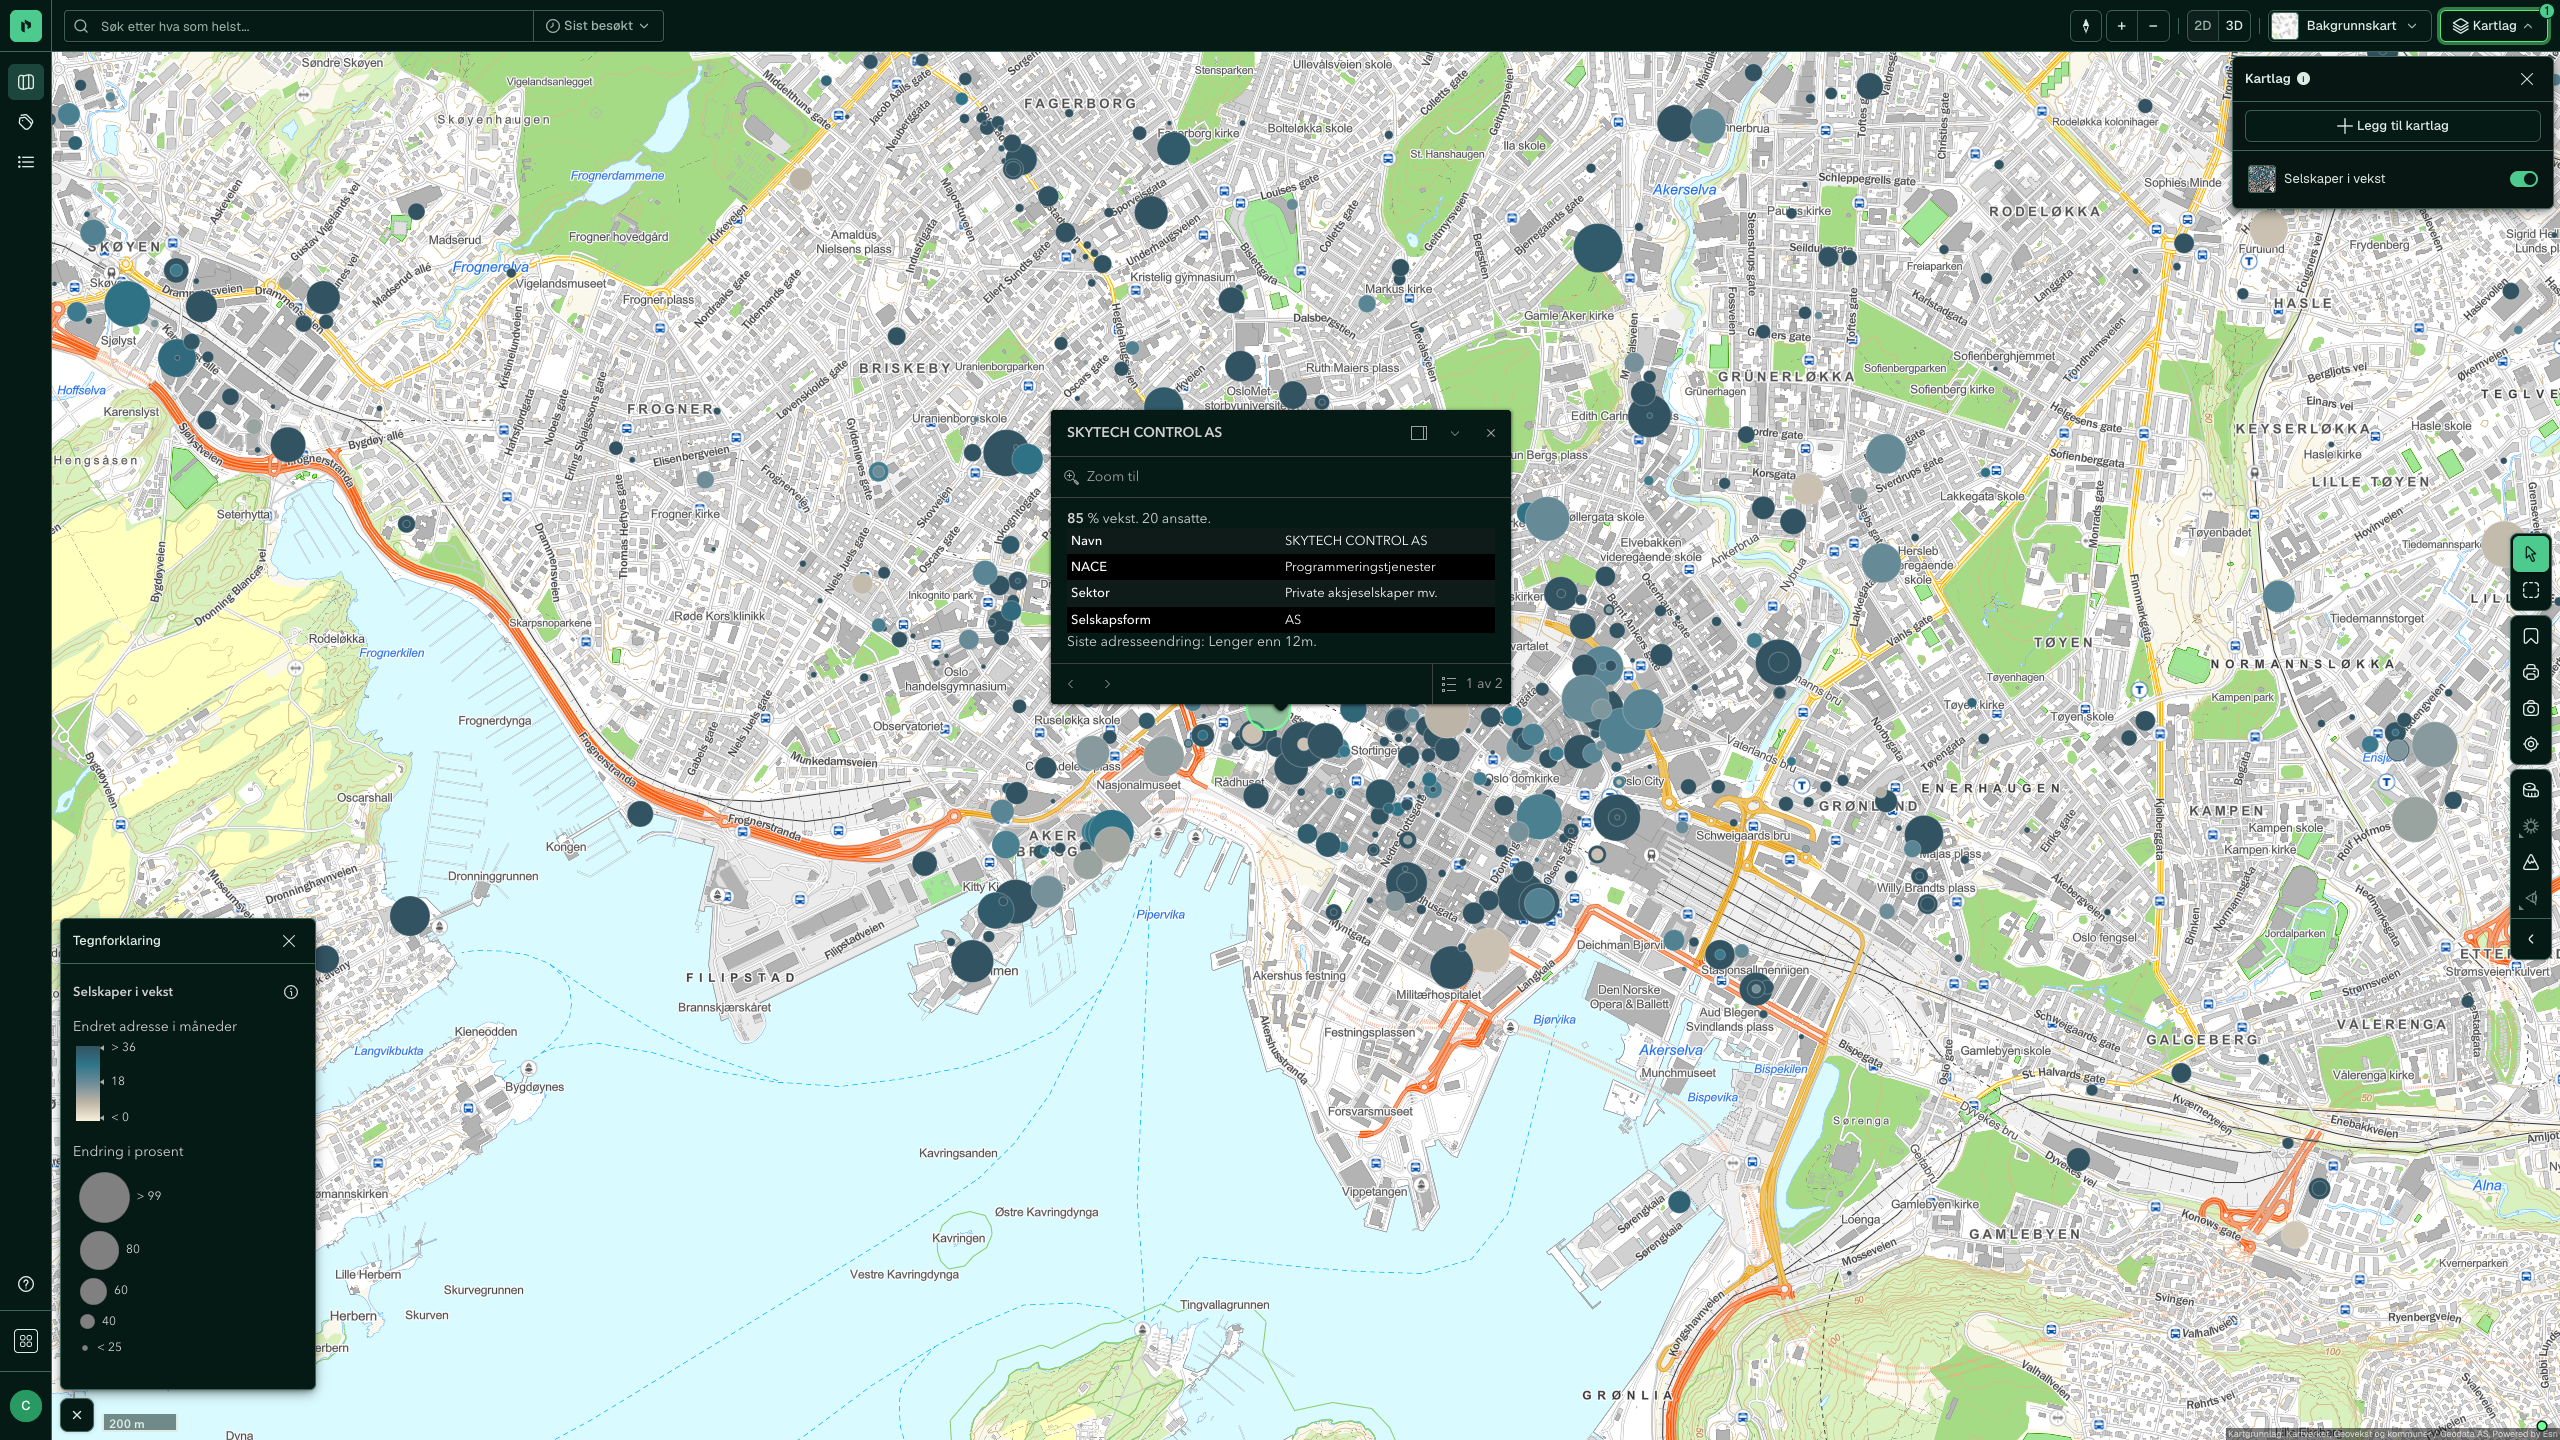Click the Endret adresse color ramp legend
The image size is (2560, 1440).
click(88, 1083)
